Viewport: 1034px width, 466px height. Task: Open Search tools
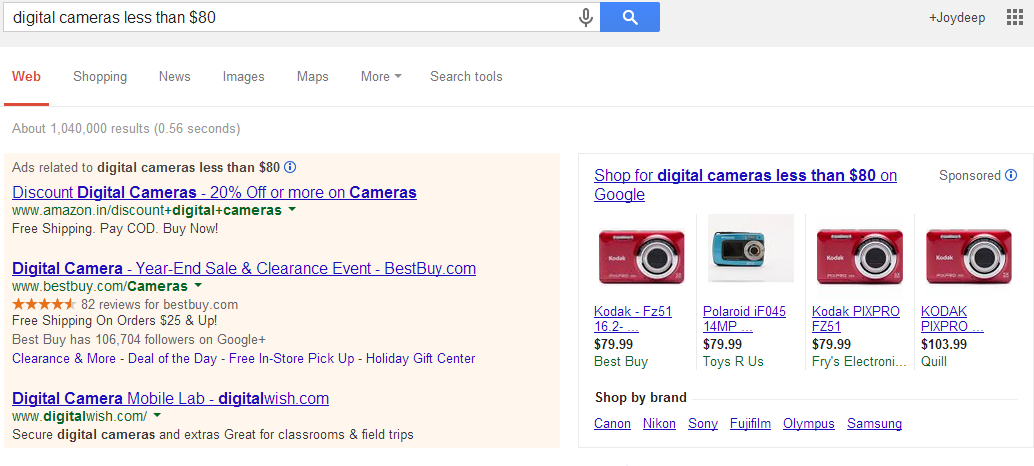[466, 76]
